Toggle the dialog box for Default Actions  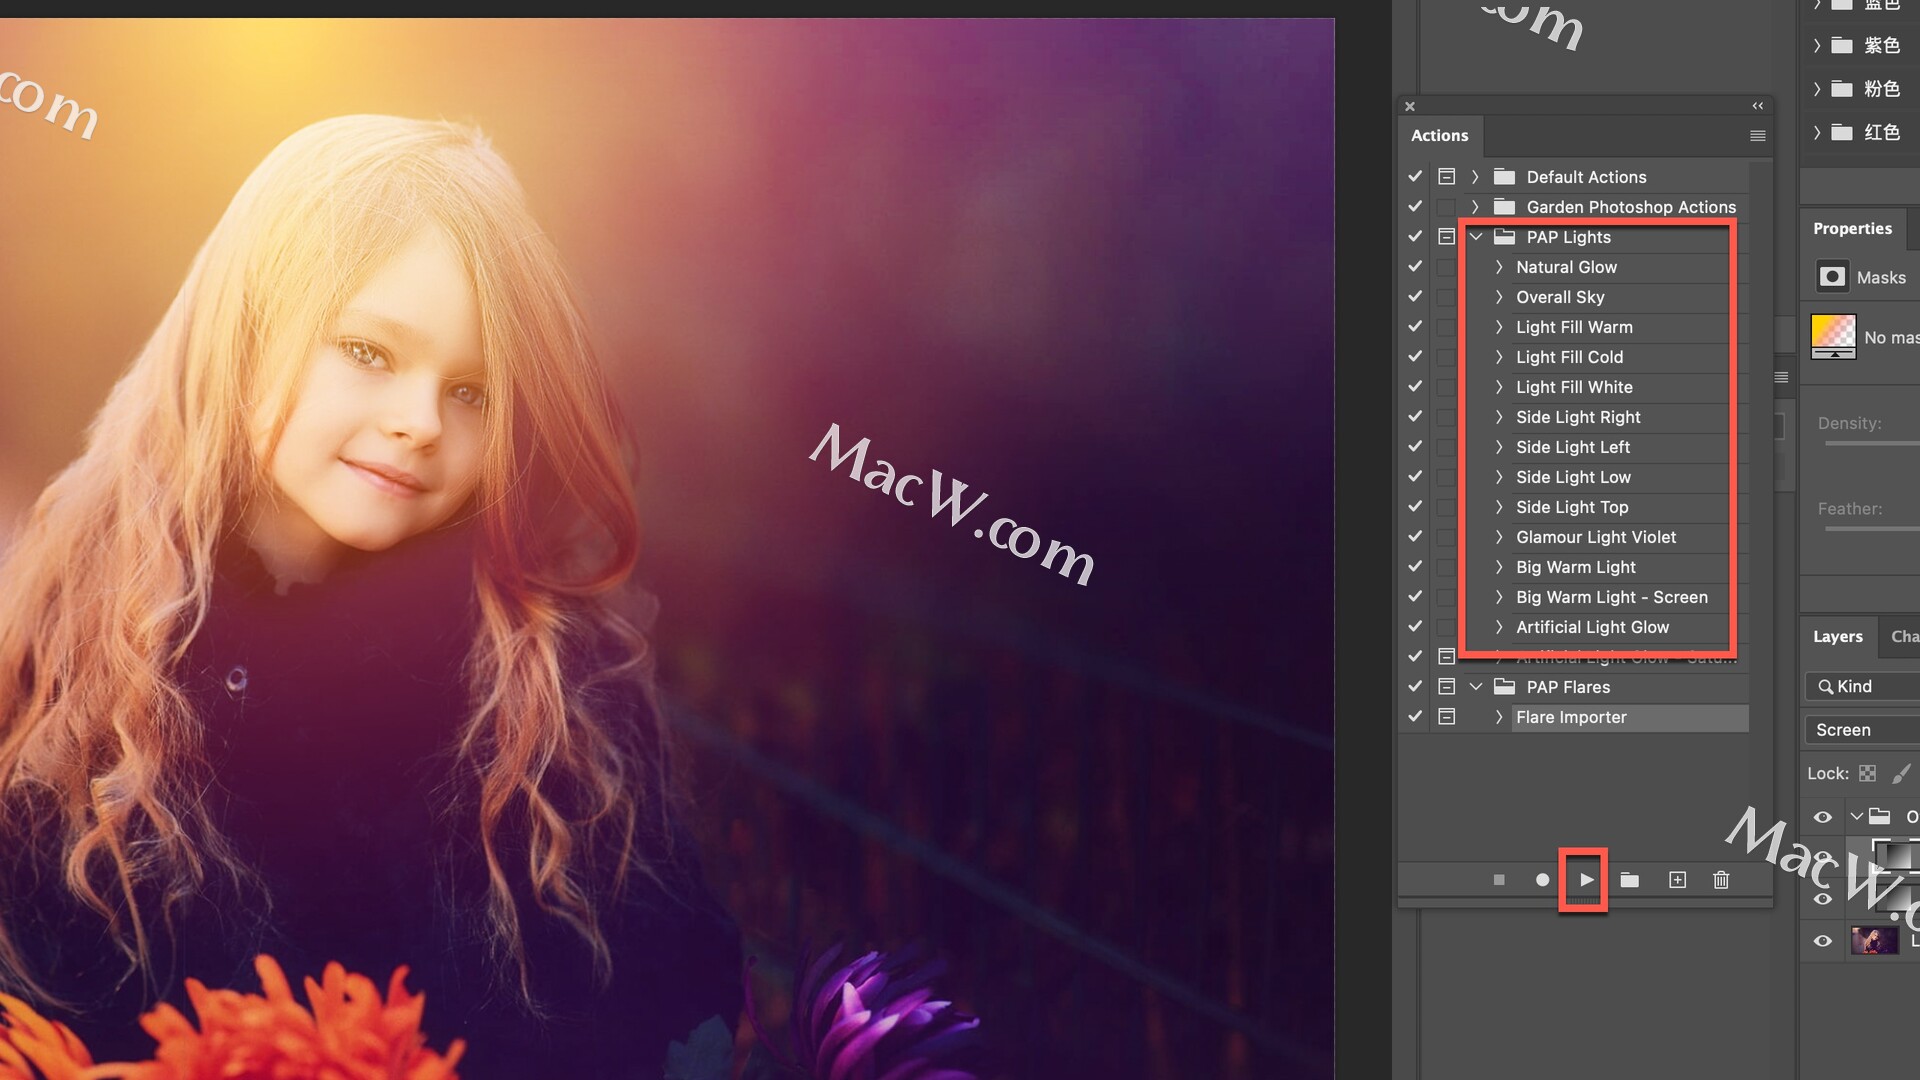(1446, 177)
